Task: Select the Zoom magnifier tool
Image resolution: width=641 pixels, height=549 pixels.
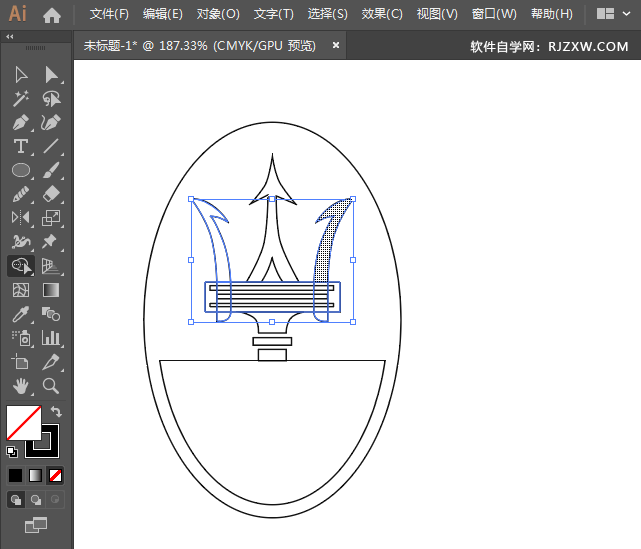Action: click(x=51, y=386)
